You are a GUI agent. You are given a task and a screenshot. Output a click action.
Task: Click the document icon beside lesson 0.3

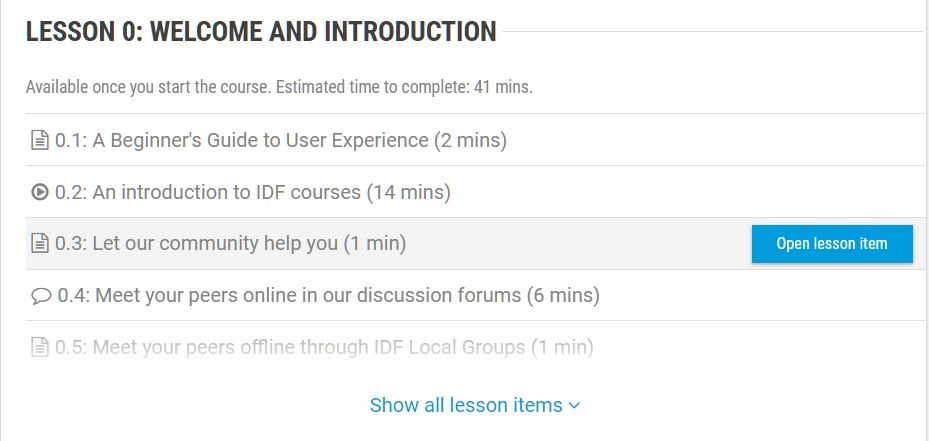click(40, 244)
